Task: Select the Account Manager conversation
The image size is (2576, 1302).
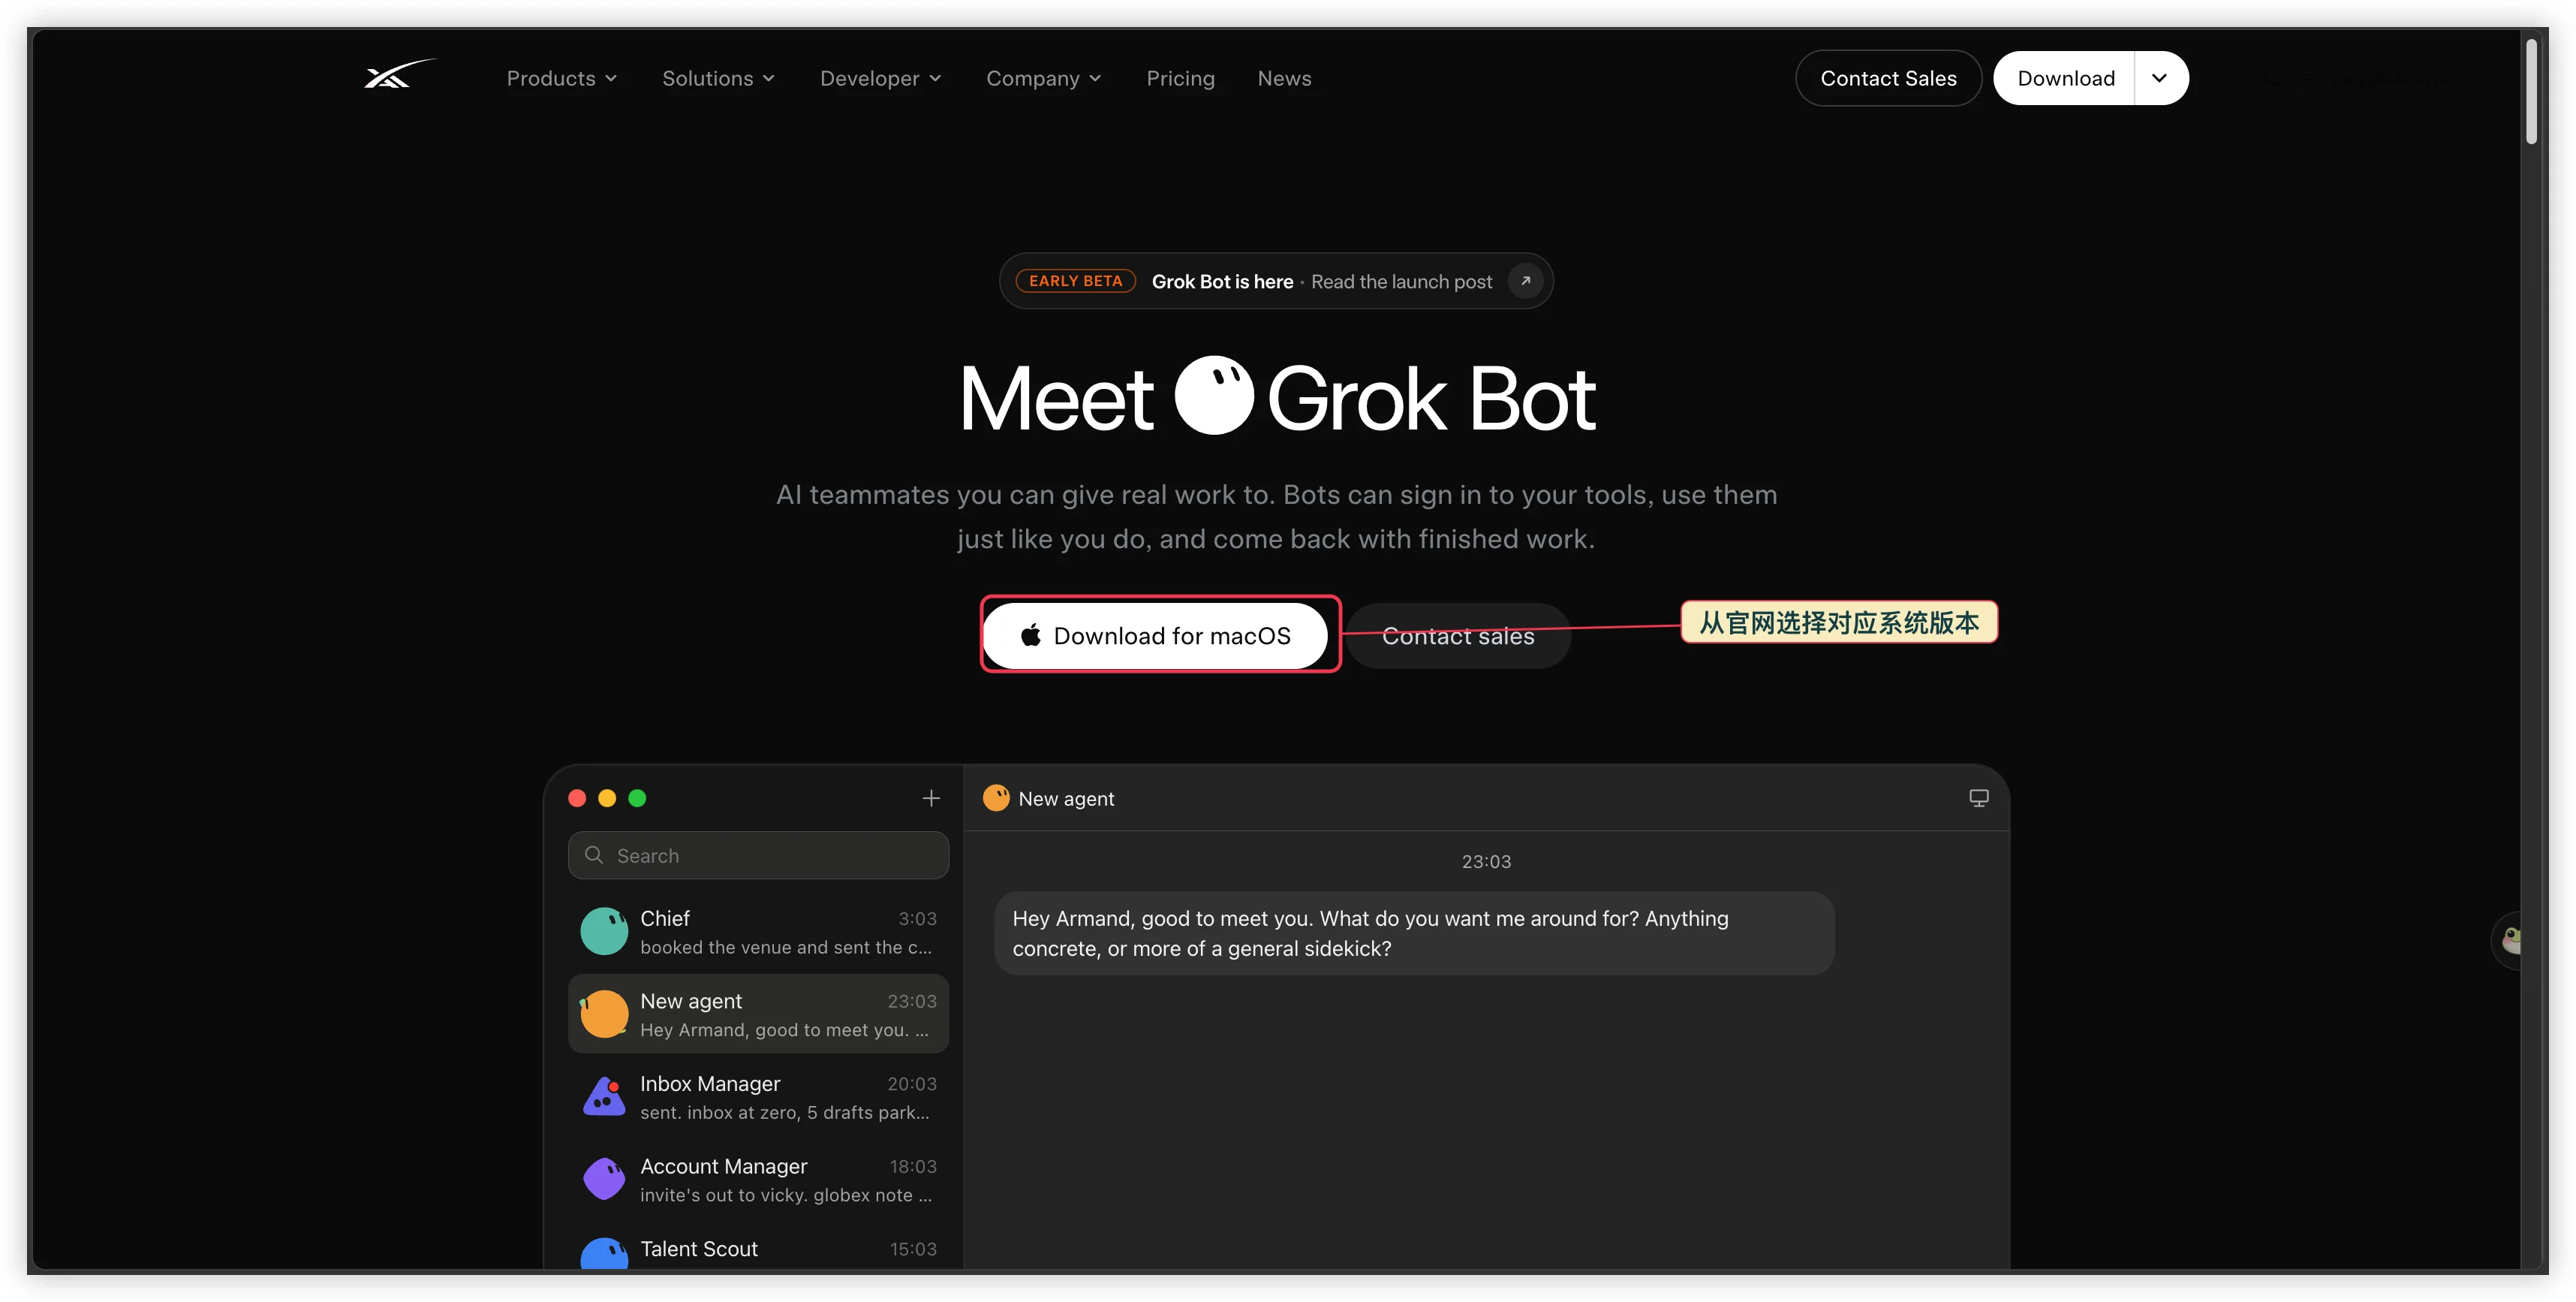Action: click(758, 1180)
